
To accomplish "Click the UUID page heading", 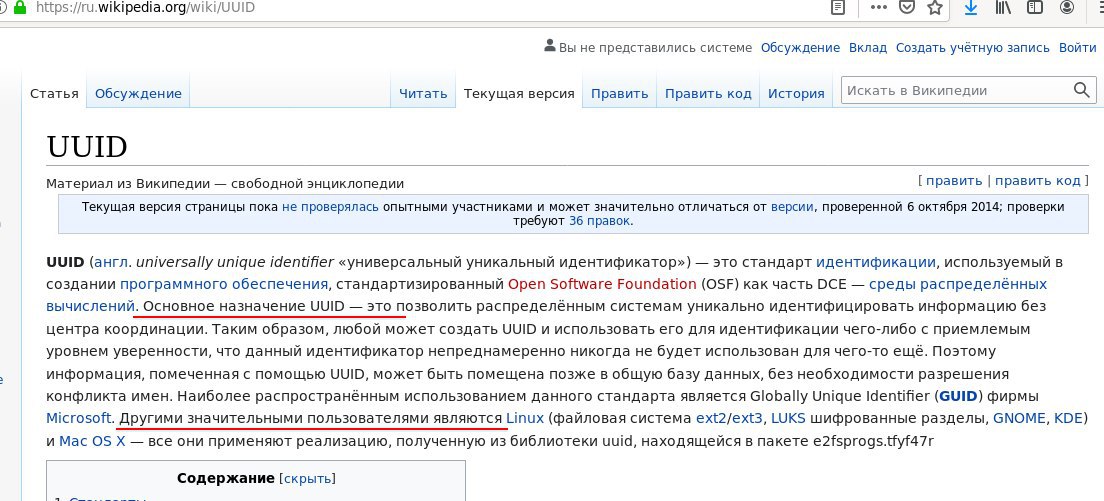I will (x=87, y=147).
